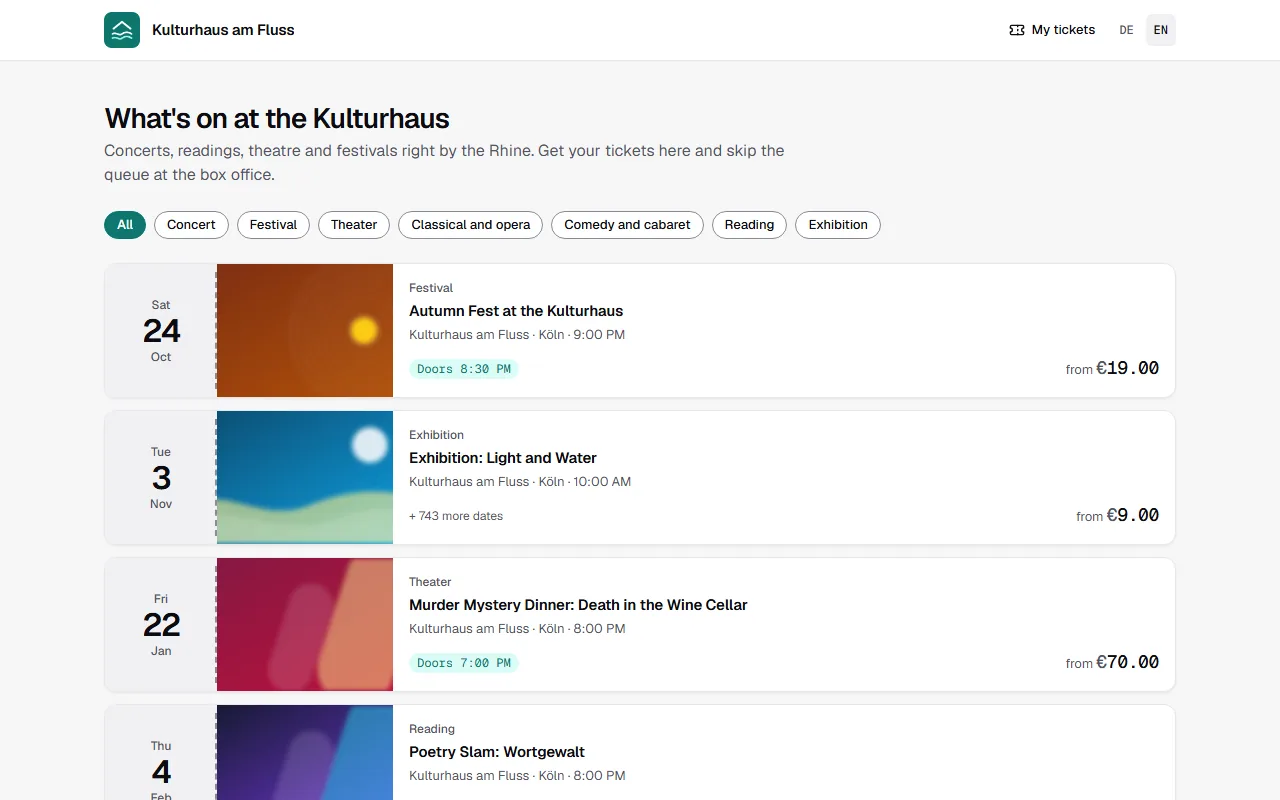Open Murder Mystery Dinner: Death in the Wine Cellar
The image size is (1280, 800).
tap(578, 605)
